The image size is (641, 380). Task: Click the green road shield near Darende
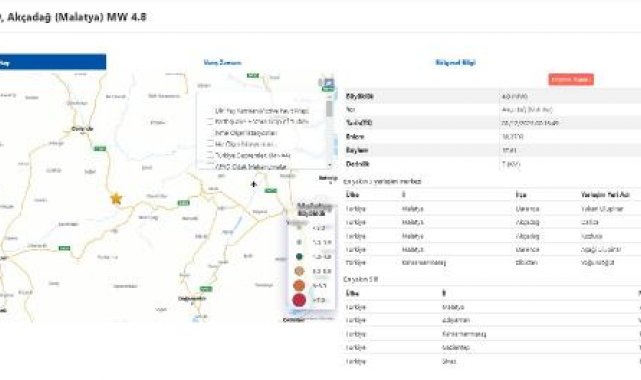(x=100, y=149)
